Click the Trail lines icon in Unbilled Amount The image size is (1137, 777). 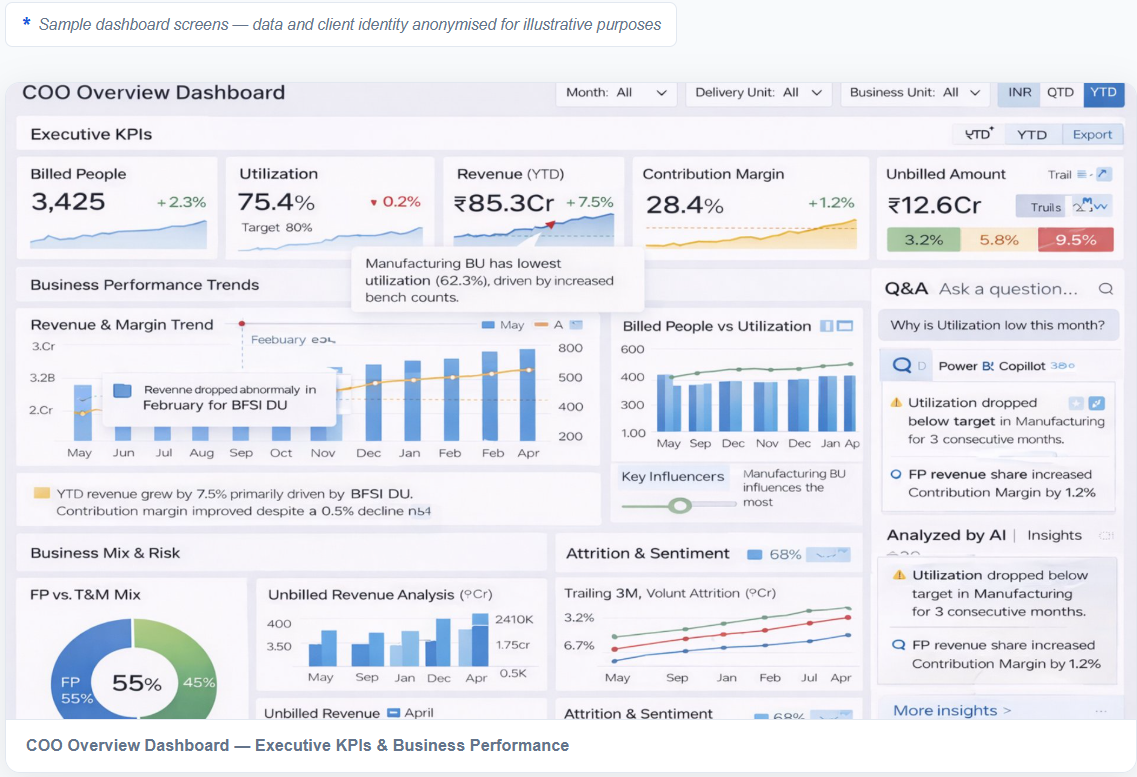click(x=1082, y=174)
